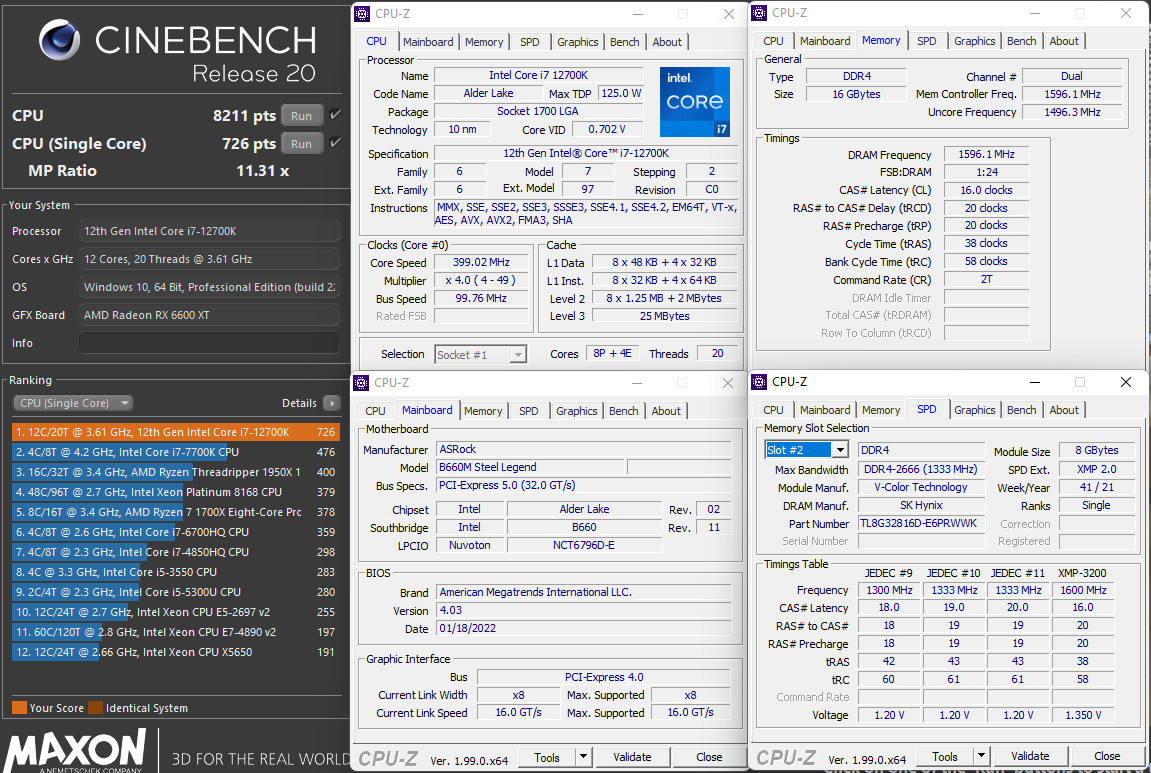The image size is (1151, 773).
Task: Select ranking row 1 i7-12700K score bar
Action: click(175, 432)
